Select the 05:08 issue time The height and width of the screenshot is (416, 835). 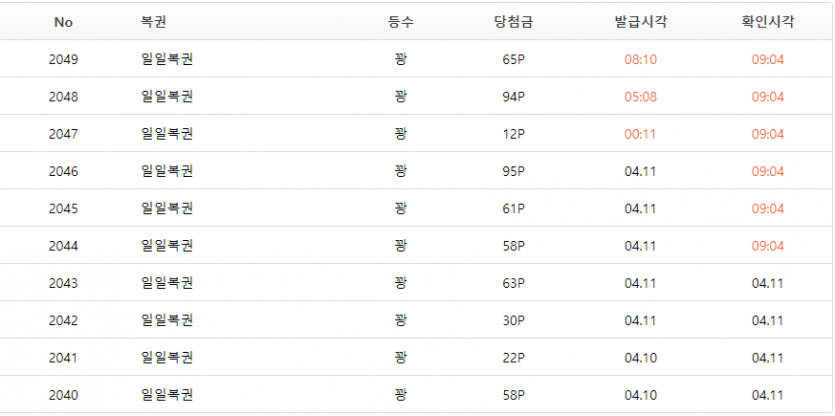(x=640, y=97)
